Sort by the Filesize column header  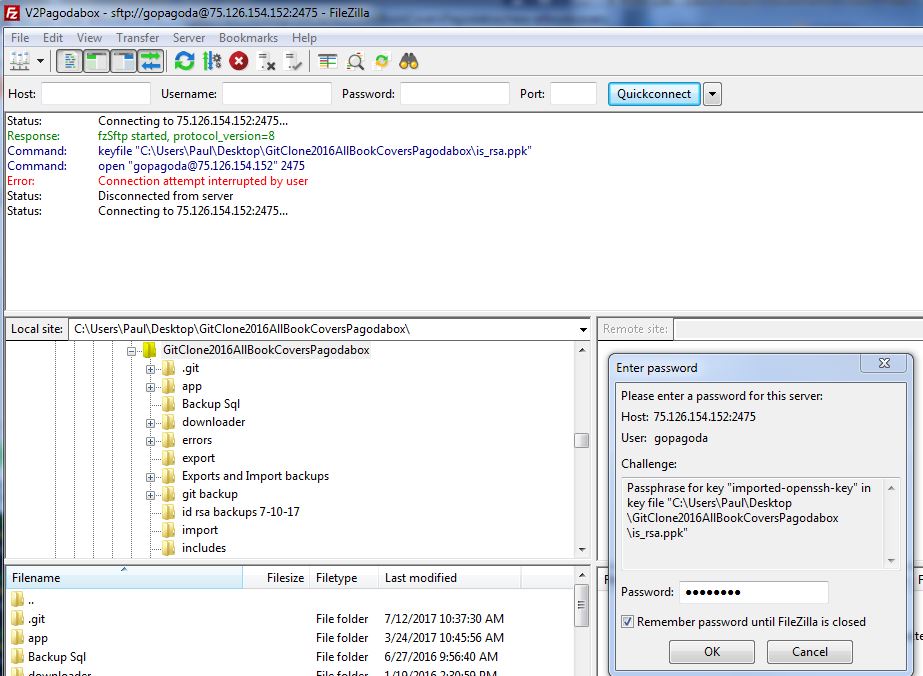pos(277,578)
